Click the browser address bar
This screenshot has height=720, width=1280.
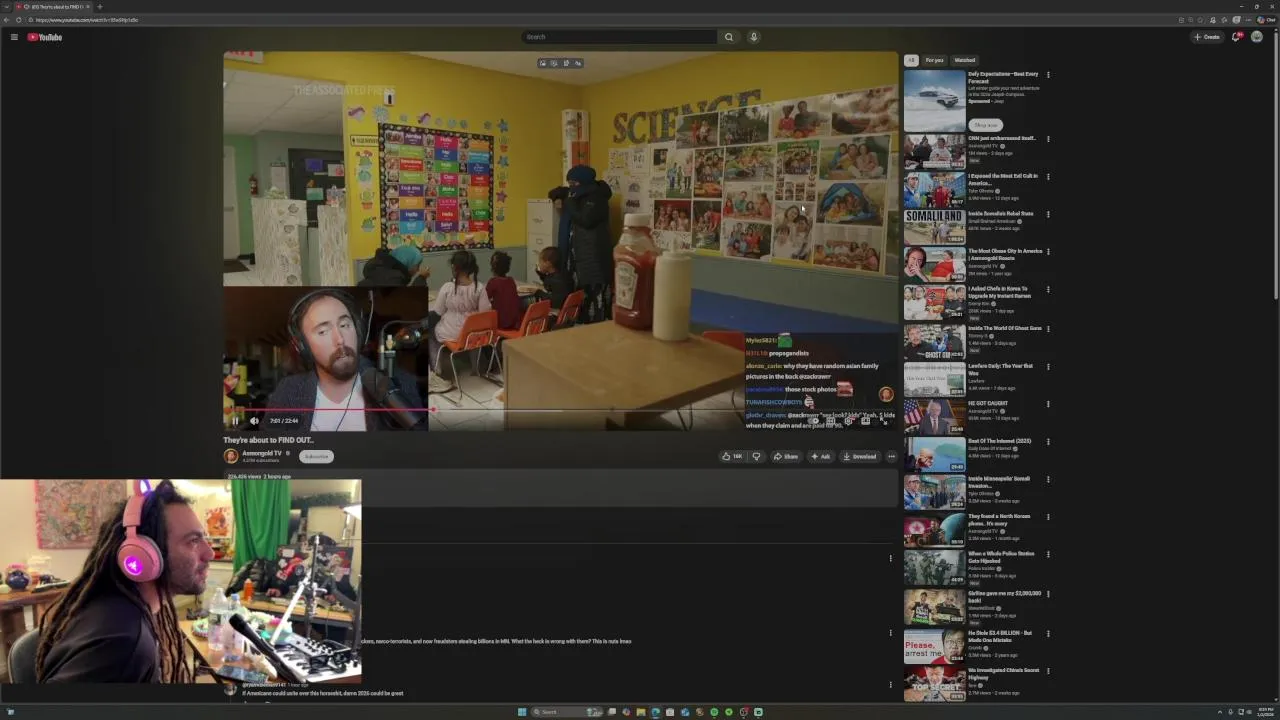tap(600, 20)
